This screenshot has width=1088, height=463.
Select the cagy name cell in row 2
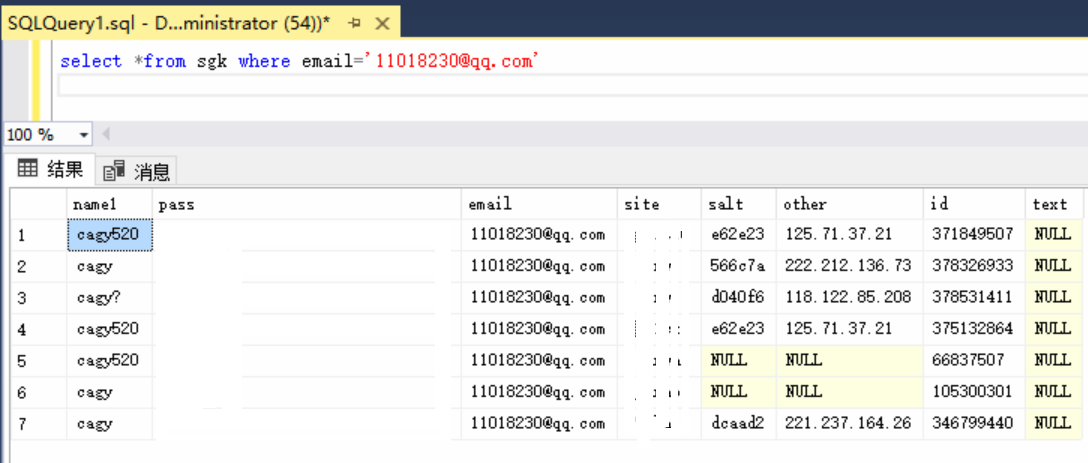click(110, 267)
